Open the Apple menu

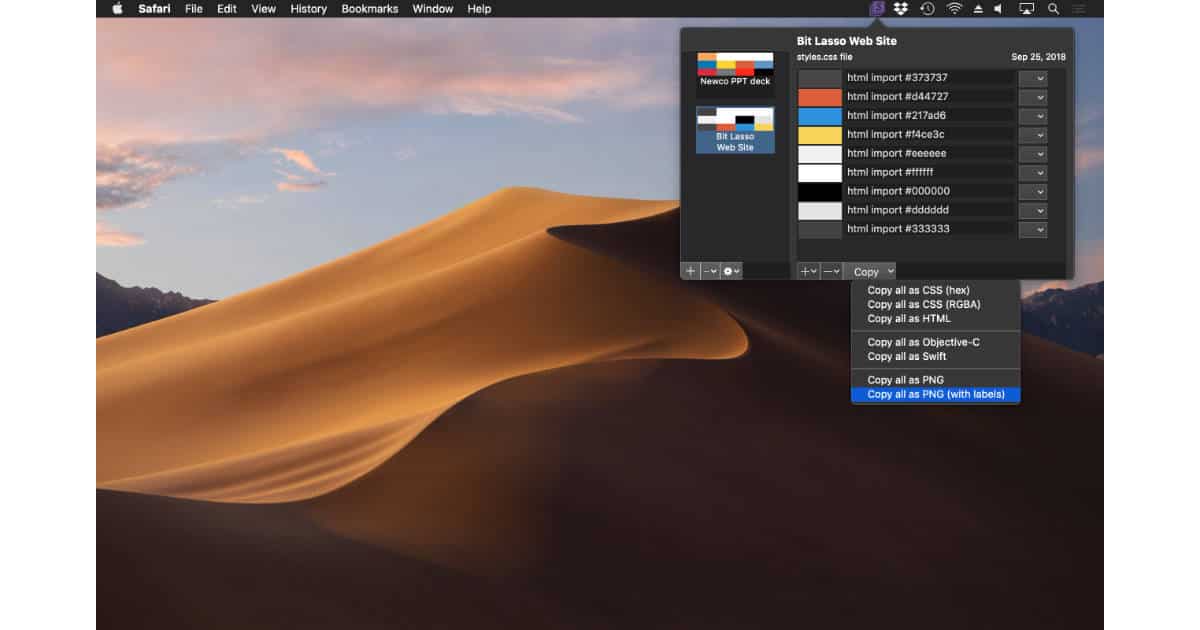click(117, 9)
